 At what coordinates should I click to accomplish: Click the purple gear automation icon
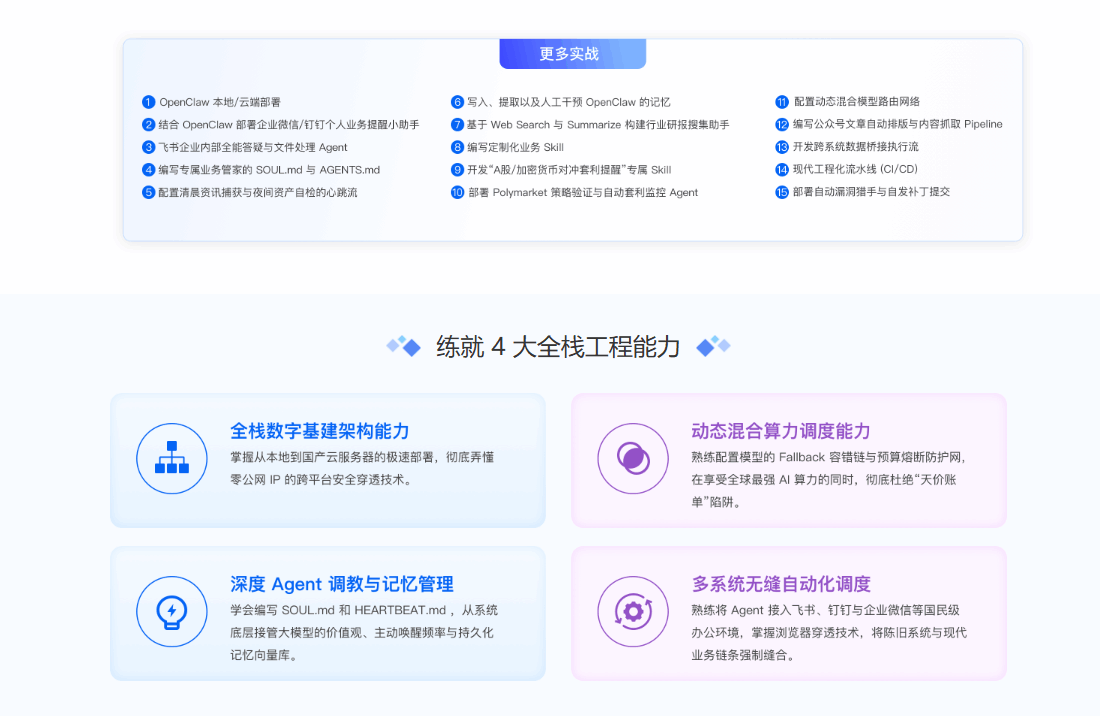633,612
